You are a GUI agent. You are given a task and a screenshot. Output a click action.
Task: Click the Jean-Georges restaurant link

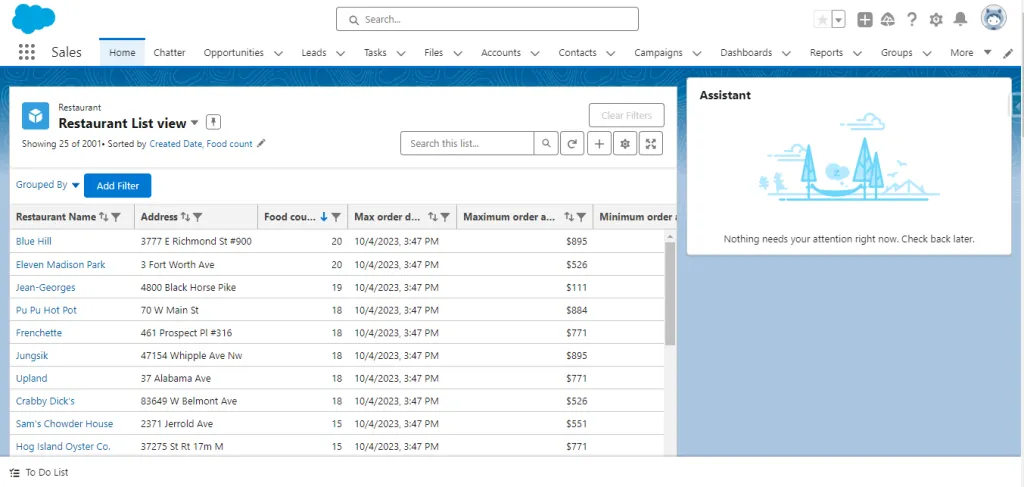pos(46,287)
